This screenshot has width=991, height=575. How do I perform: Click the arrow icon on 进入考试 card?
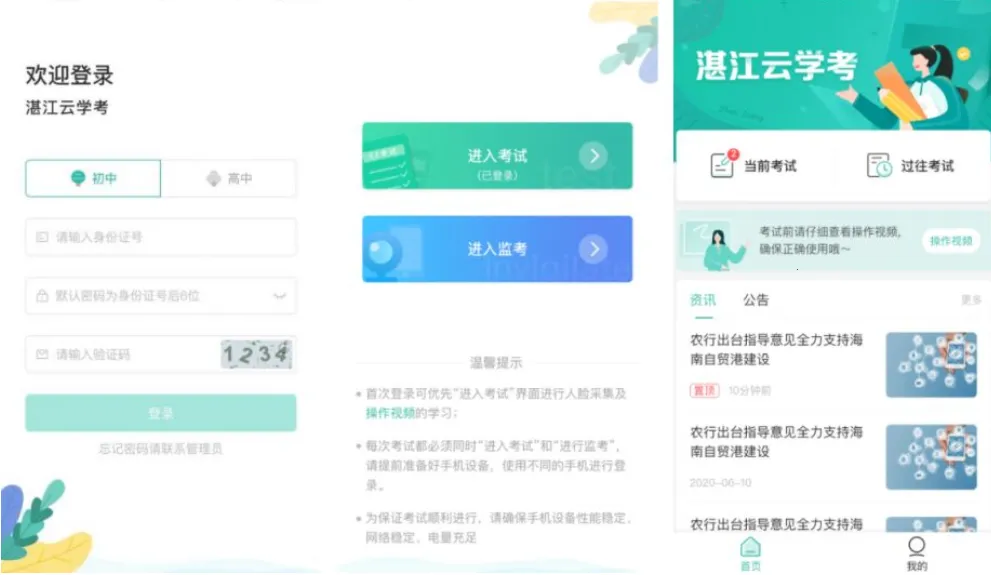[x=593, y=155]
